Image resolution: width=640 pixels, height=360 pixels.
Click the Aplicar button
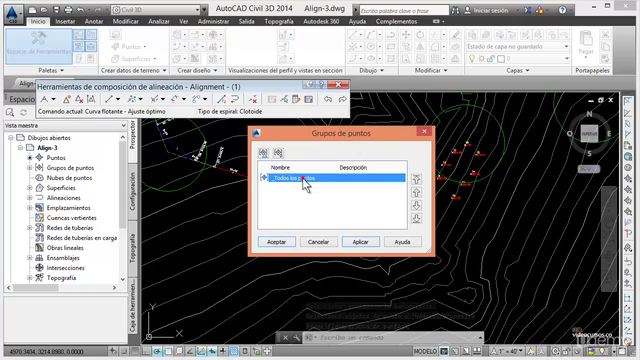click(x=360, y=242)
